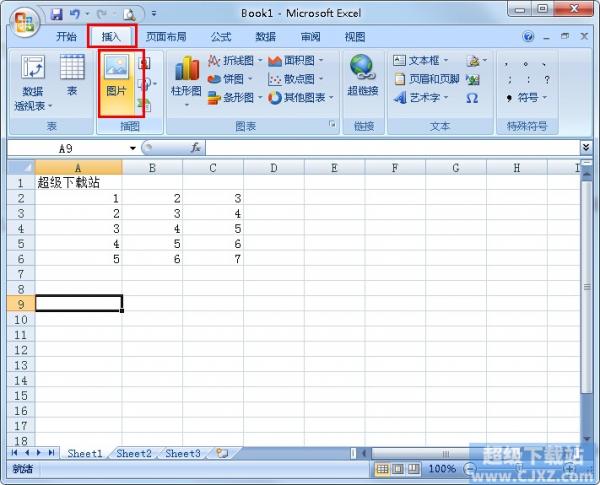Insert 页眉和页脚 header and footer

(x=426, y=79)
